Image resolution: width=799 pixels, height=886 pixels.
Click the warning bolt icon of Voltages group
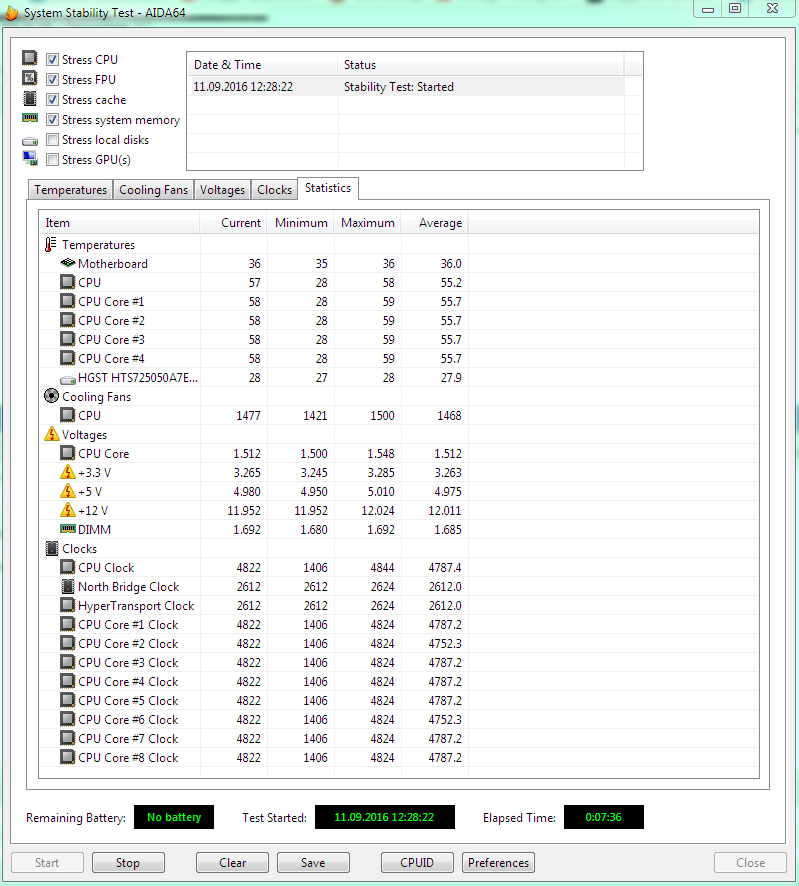[x=51, y=434]
